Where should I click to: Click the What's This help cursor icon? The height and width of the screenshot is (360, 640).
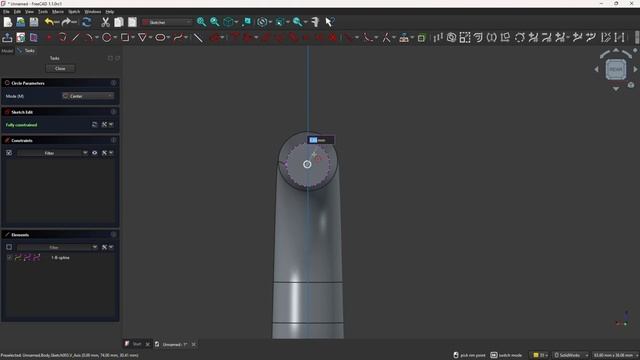[329, 22]
